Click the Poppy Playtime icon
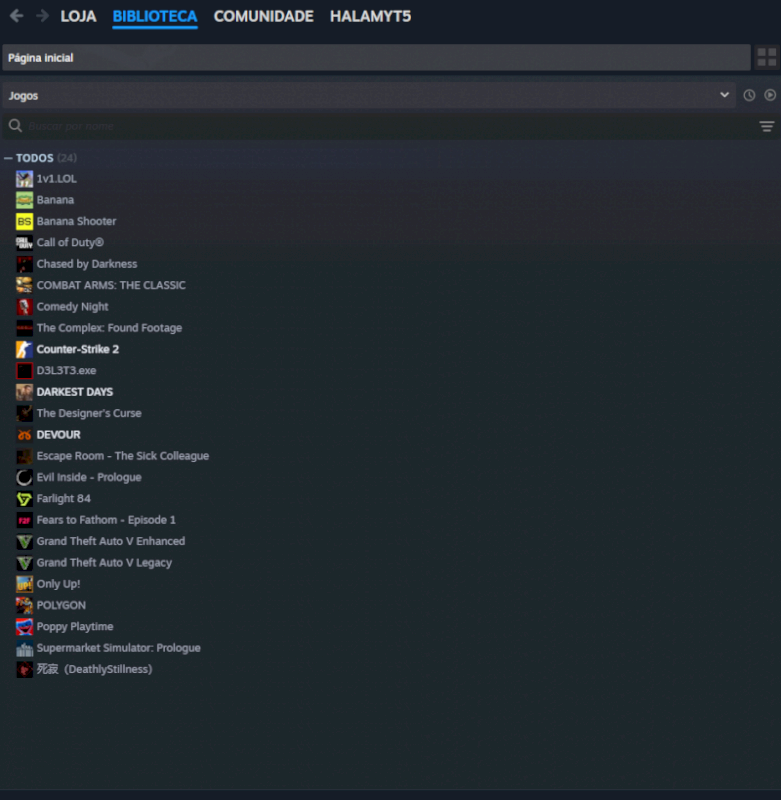Viewport: 781px width, 800px height. [24, 627]
